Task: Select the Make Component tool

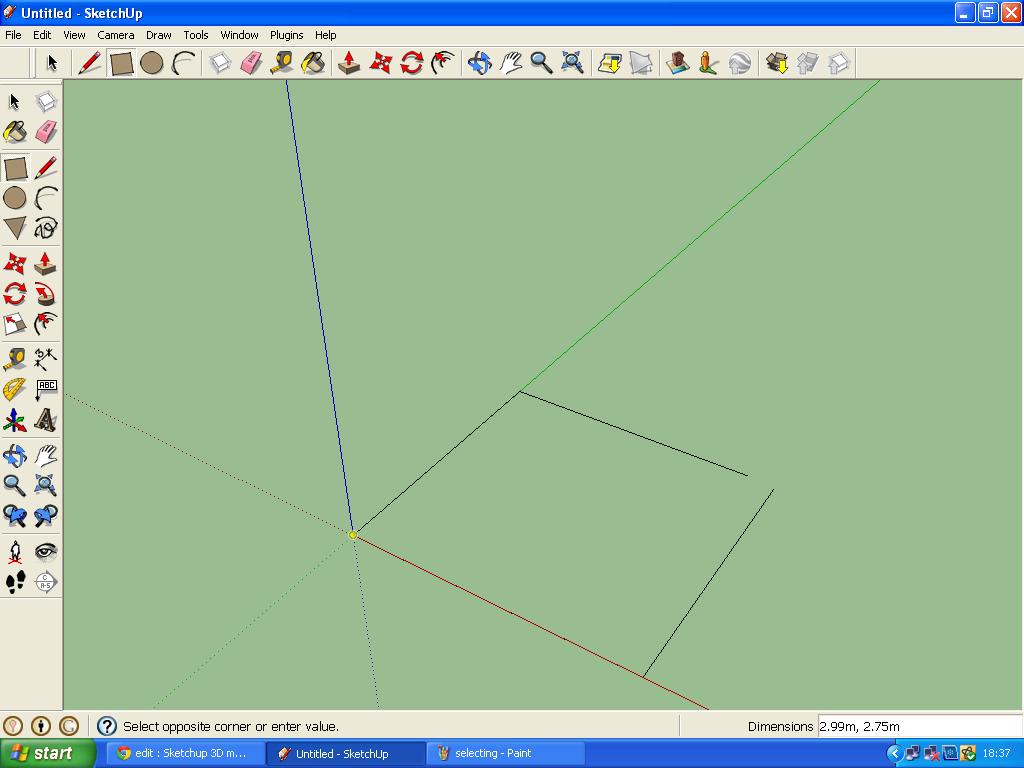Action: 45,100
